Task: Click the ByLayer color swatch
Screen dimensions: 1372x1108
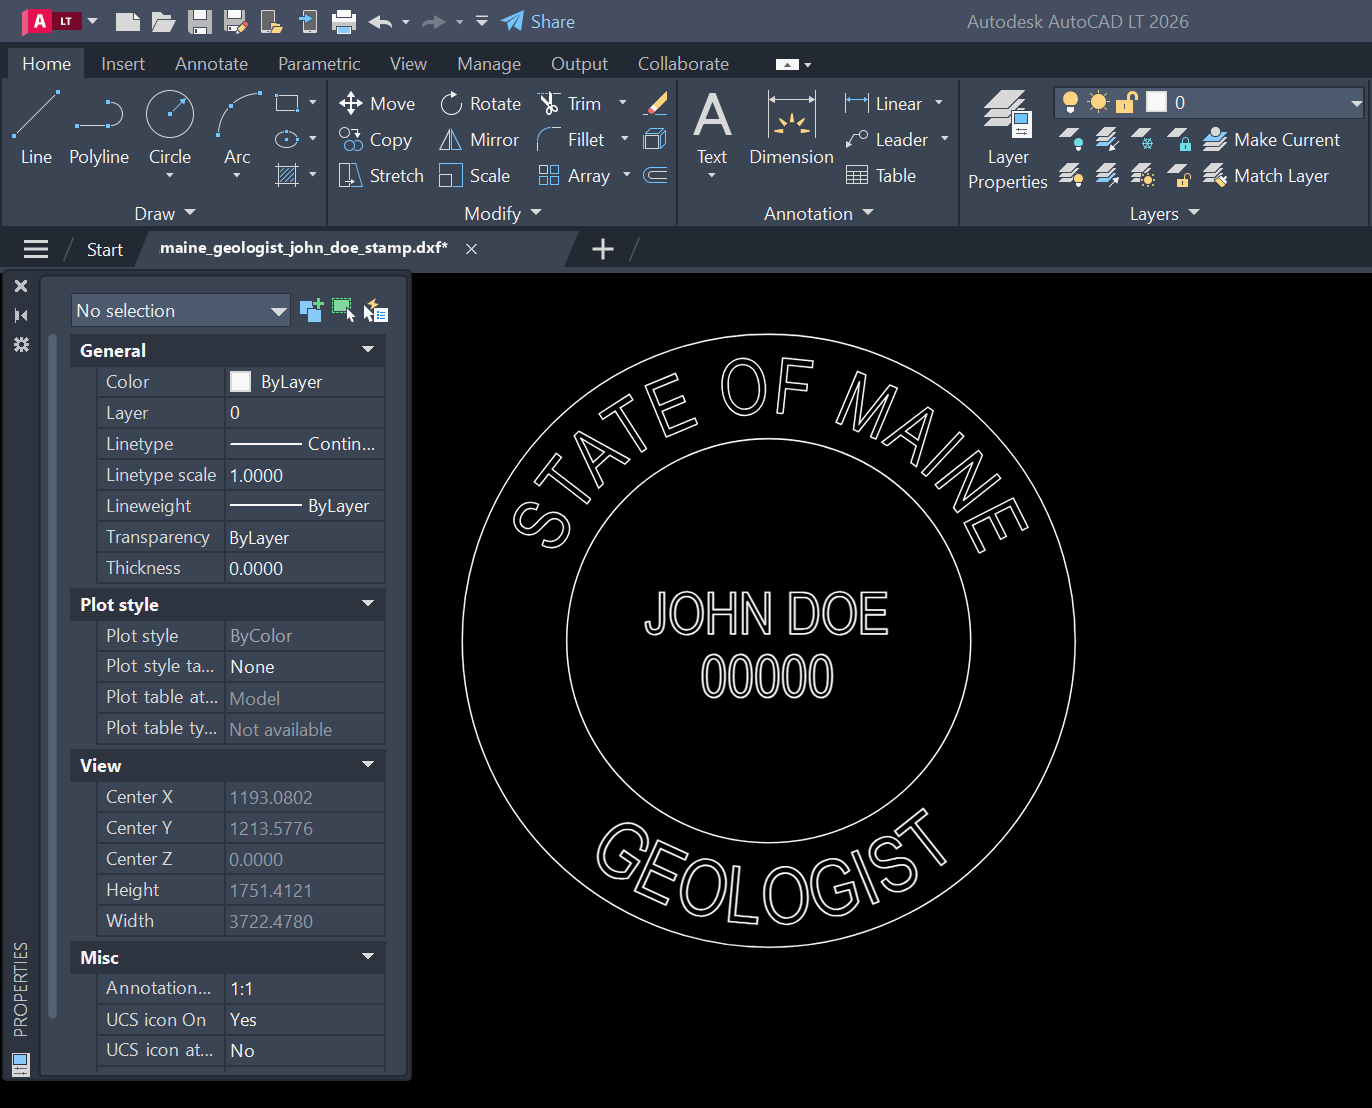Action: click(x=240, y=381)
